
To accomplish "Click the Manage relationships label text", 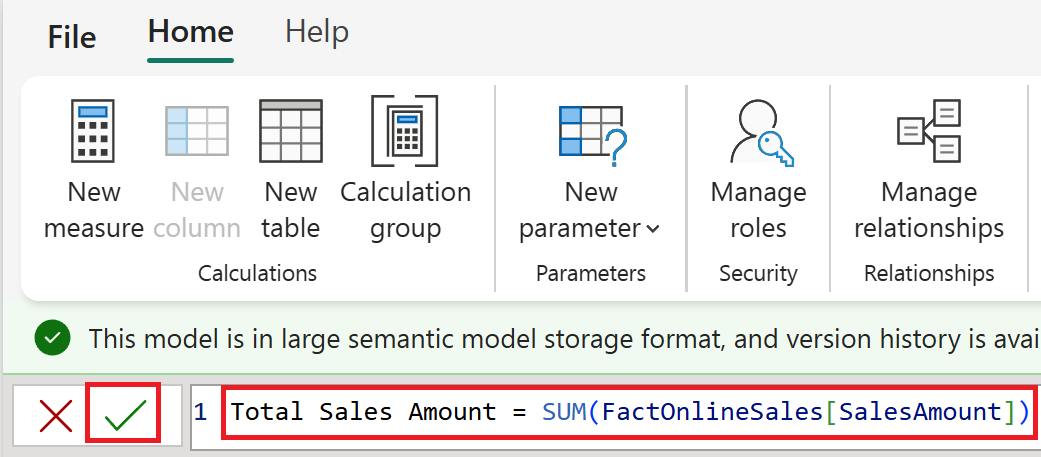I will coord(928,210).
